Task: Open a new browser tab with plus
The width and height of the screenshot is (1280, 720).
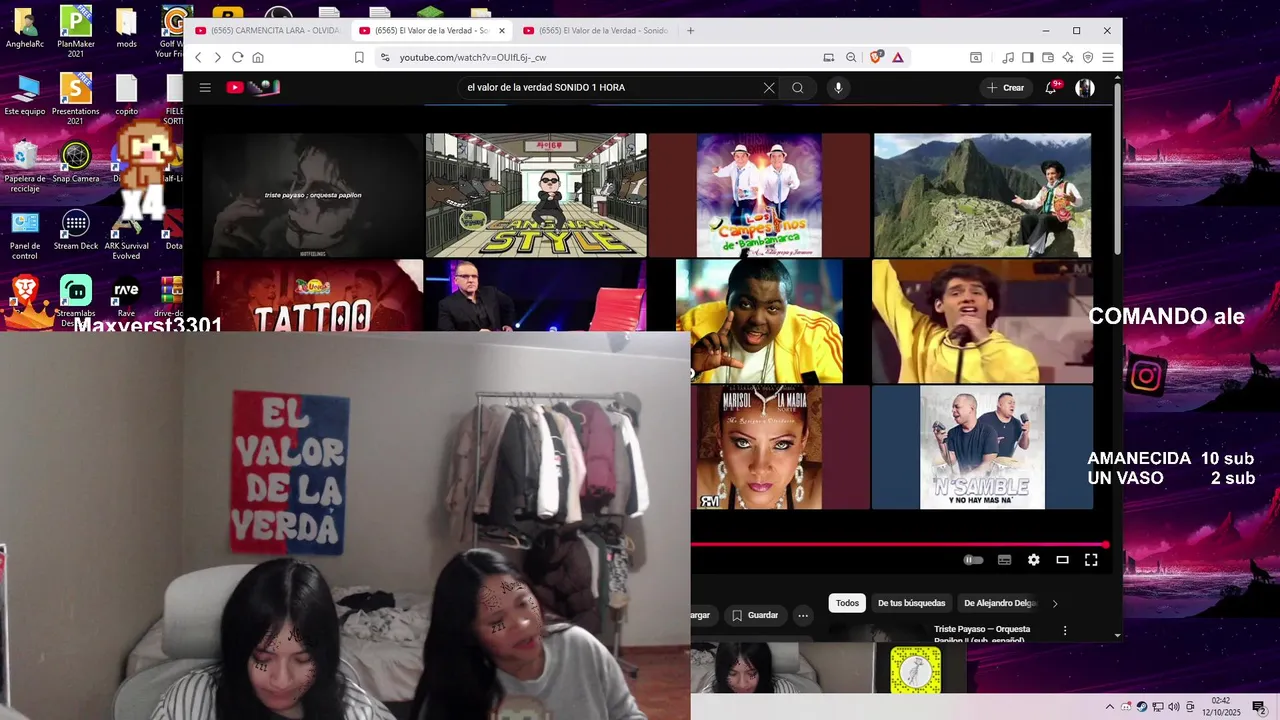Action: 690,31
